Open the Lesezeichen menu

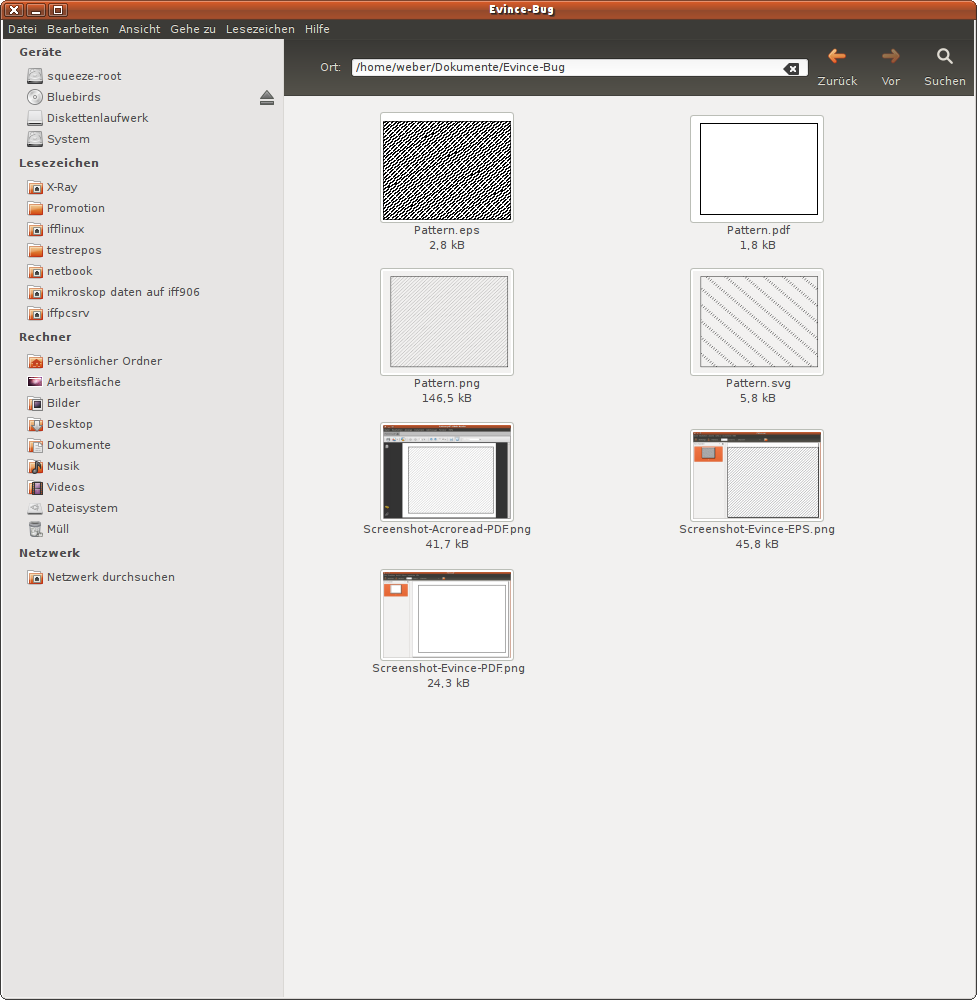pyautogui.click(x=260, y=29)
